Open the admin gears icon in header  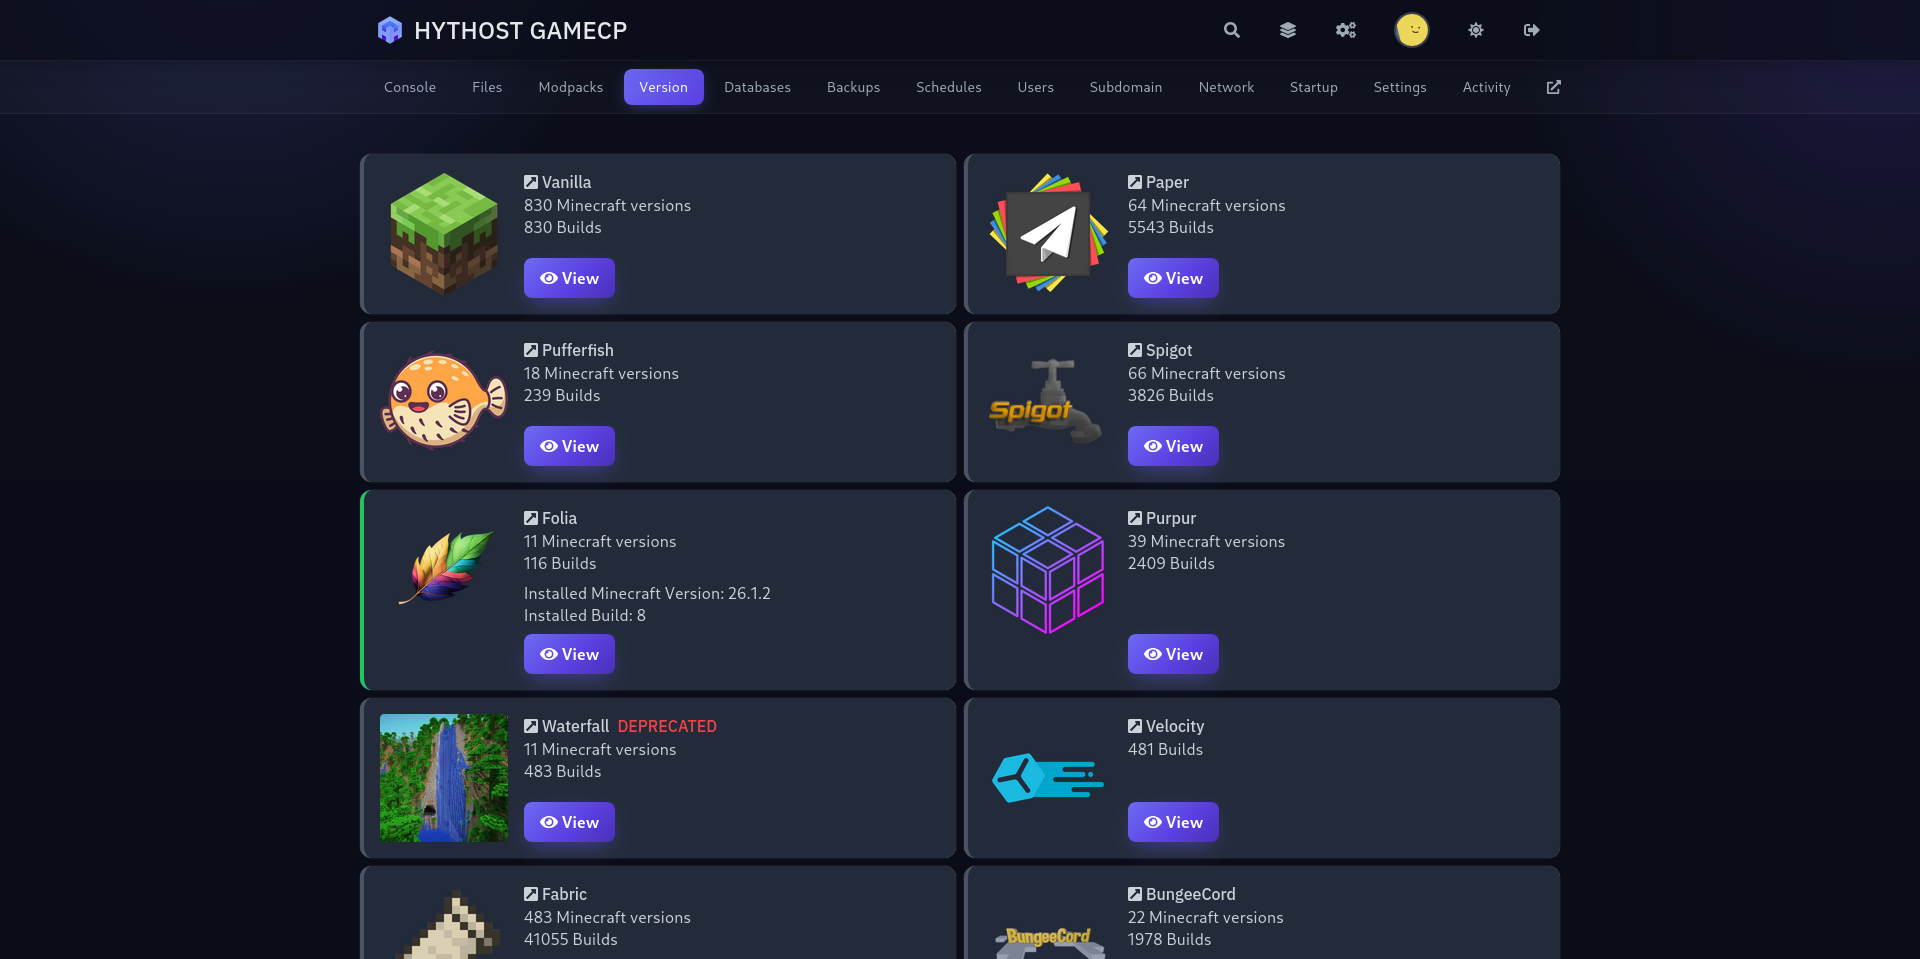pyautogui.click(x=1346, y=30)
